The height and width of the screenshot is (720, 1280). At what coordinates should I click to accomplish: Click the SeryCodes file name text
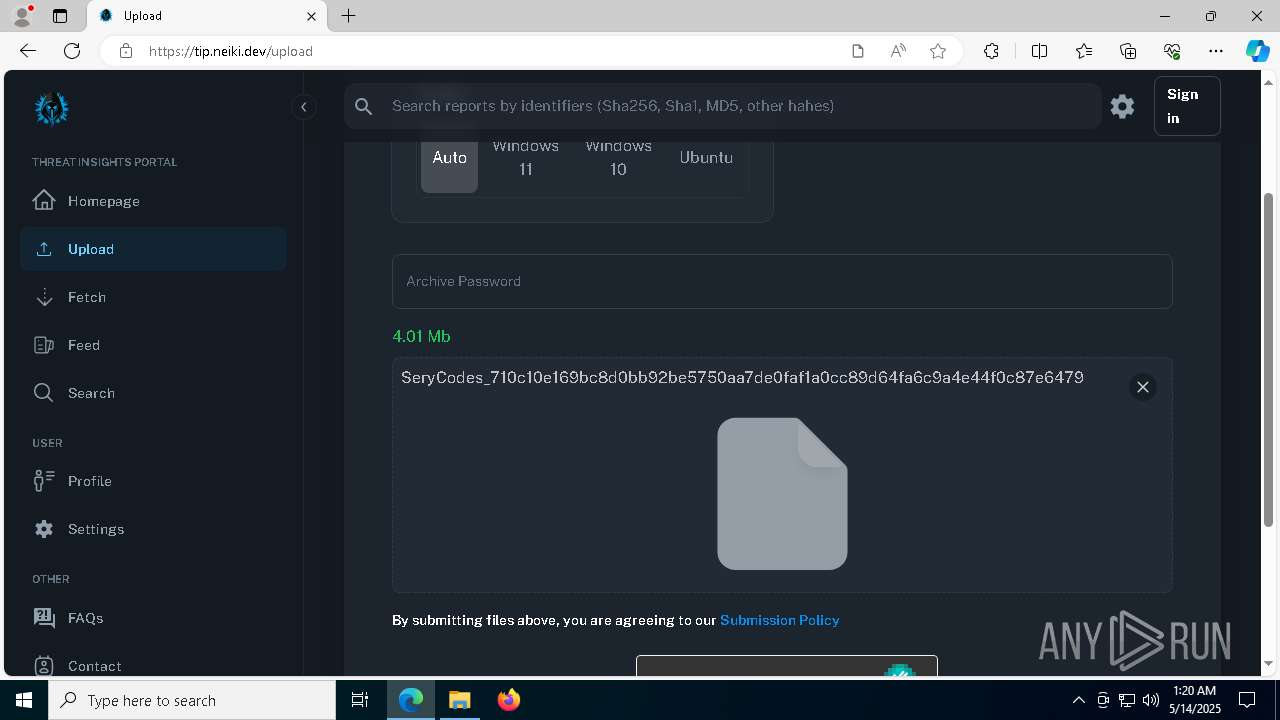click(x=742, y=377)
